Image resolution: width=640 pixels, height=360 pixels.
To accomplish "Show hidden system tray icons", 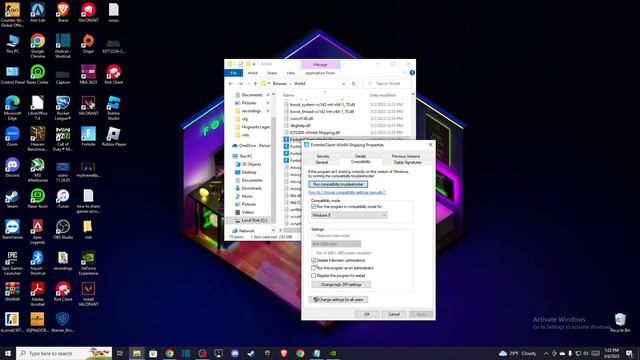I will click(546, 353).
